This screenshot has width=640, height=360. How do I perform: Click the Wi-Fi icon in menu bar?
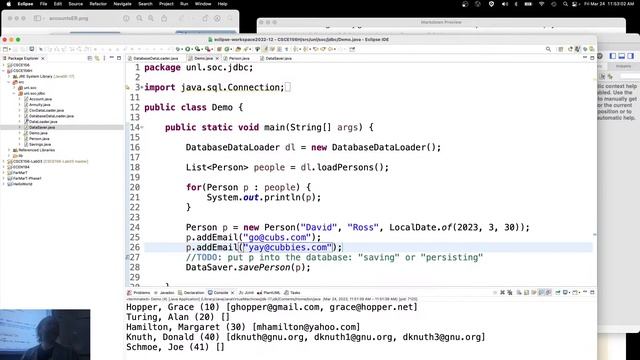(x=542, y=4)
